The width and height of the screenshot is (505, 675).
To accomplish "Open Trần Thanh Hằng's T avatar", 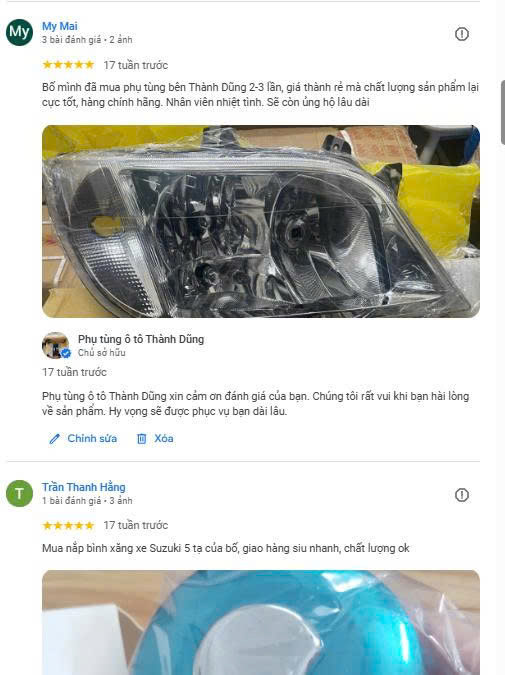I will 19,493.
